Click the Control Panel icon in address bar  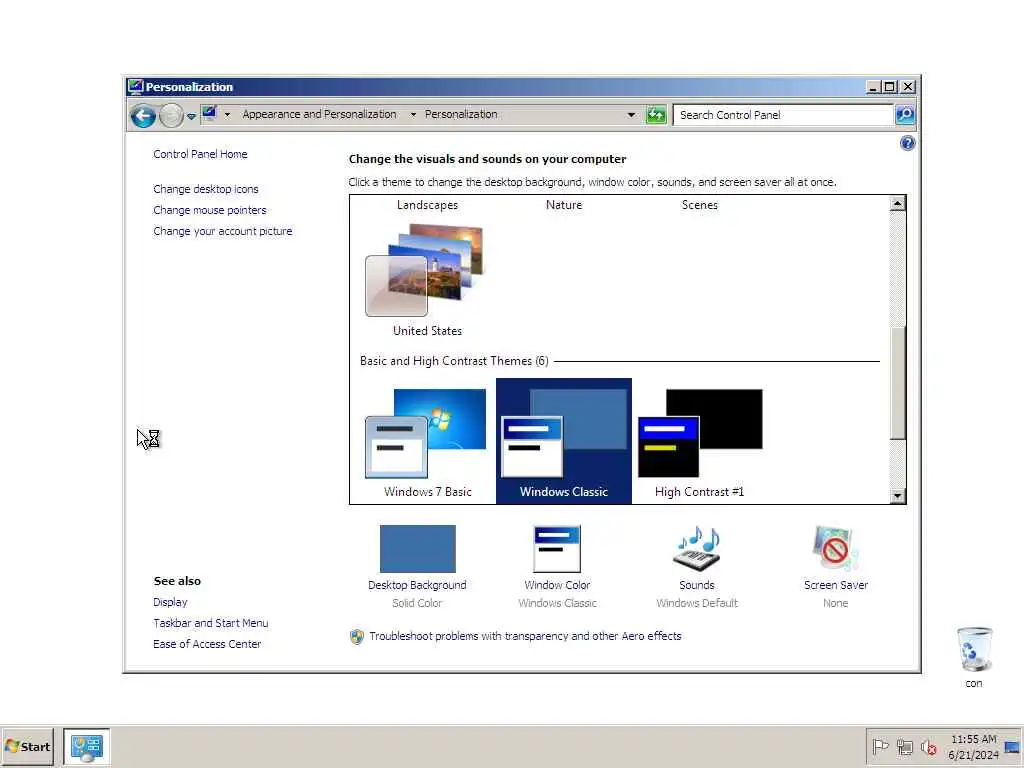209,114
